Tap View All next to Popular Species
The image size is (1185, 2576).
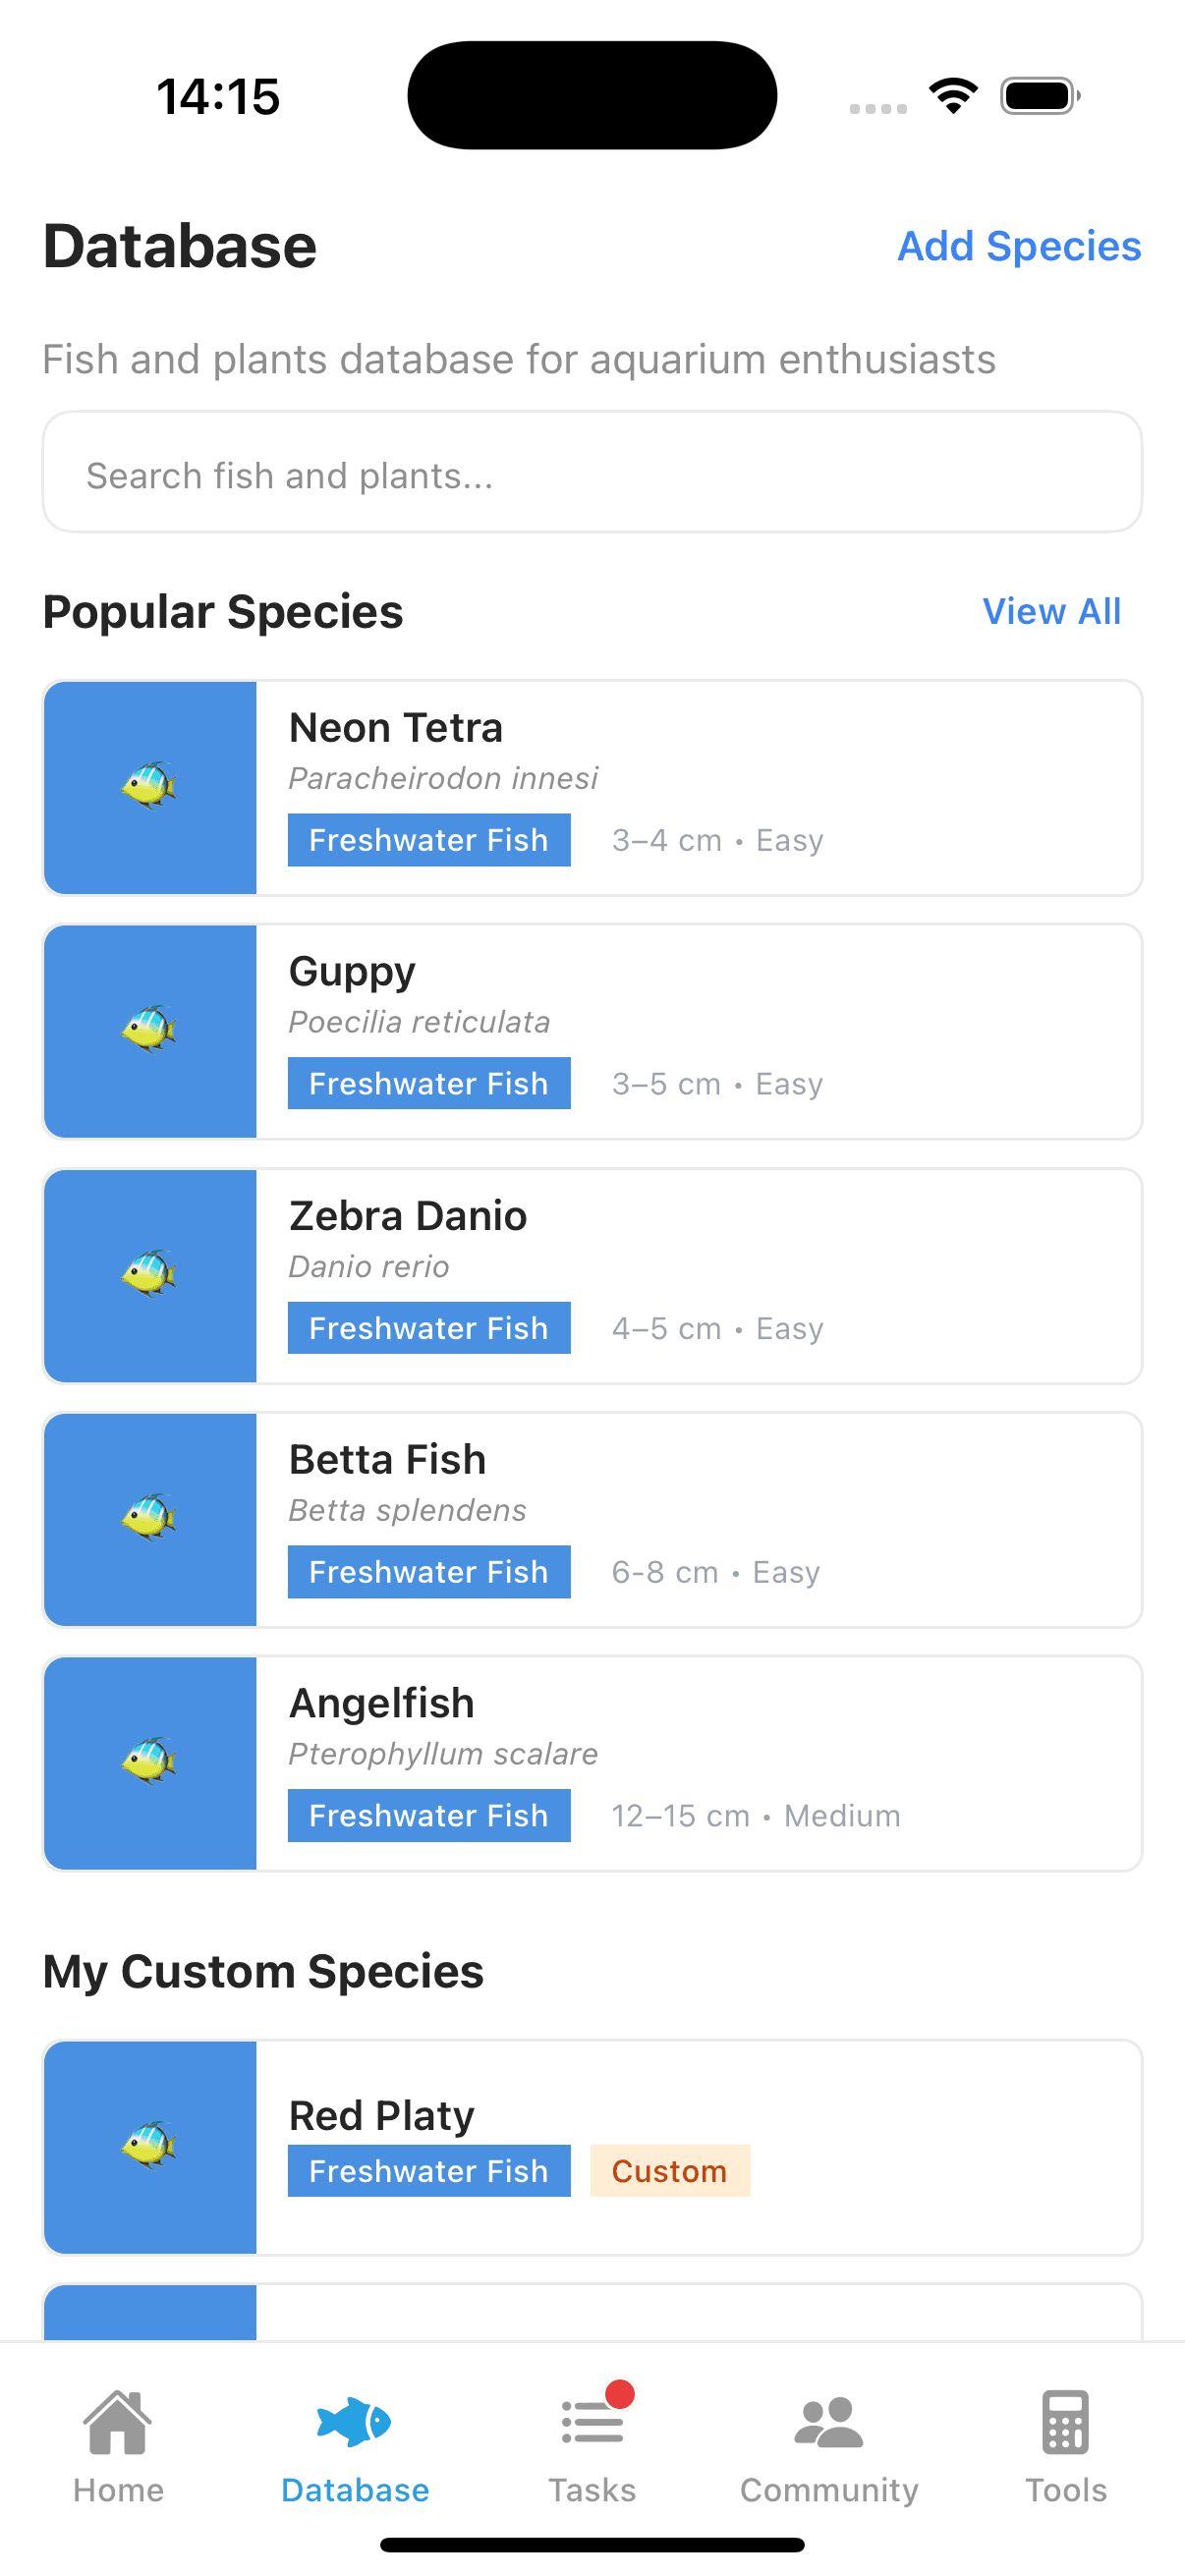[1051, 611]
